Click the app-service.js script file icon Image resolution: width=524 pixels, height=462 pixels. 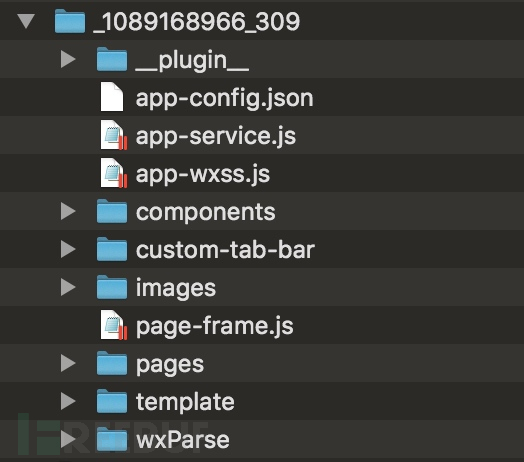[114, 135]
